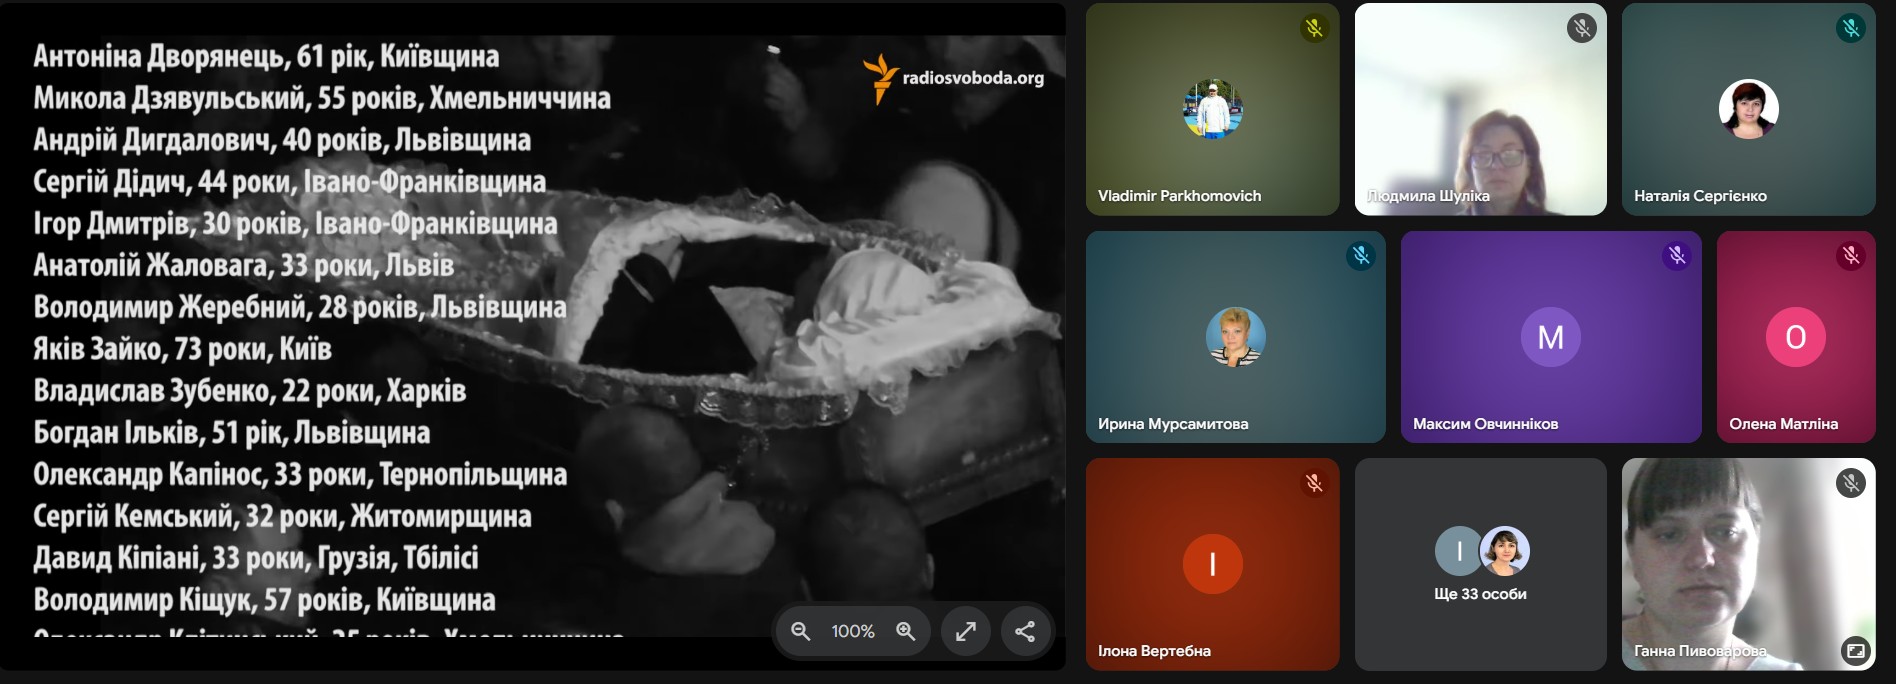Select Vladimir Parkhomovich's profile avatar
Screen dimensions: 1896x684
1212,109
